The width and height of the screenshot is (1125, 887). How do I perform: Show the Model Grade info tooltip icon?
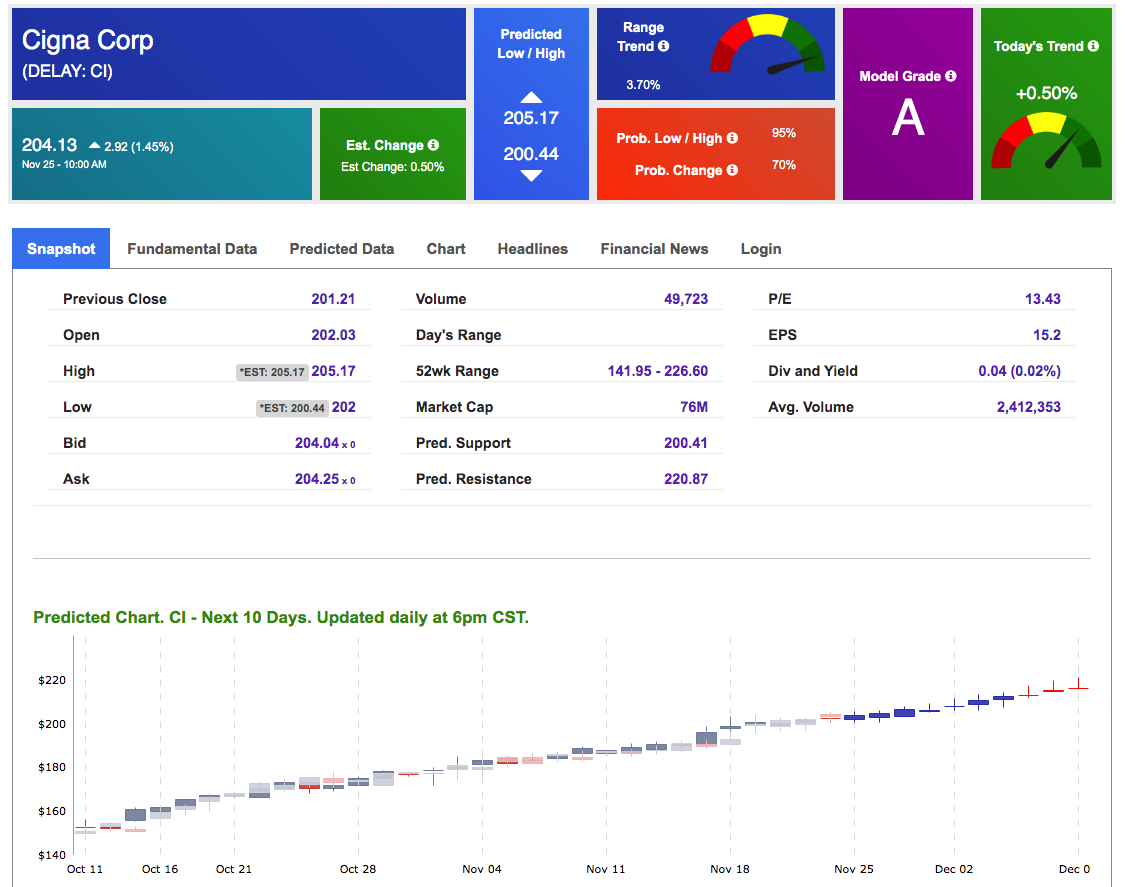click(x=951, y=76)
